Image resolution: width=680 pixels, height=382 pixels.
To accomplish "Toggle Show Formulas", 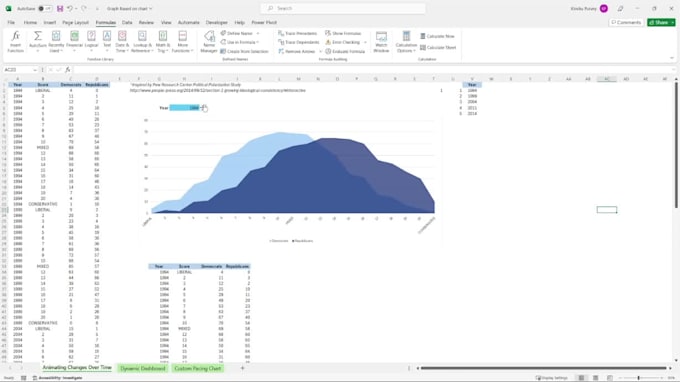I will point(343,33).
